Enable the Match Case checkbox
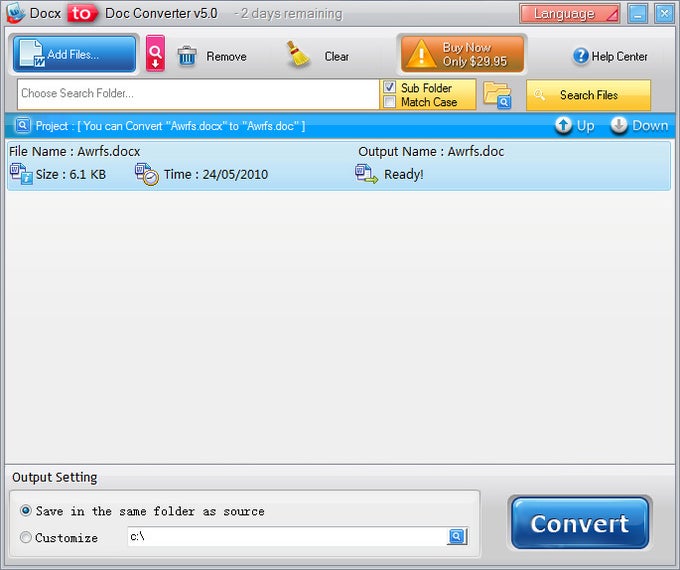Screen dimensions: 680x570 [x=389, y=102]
